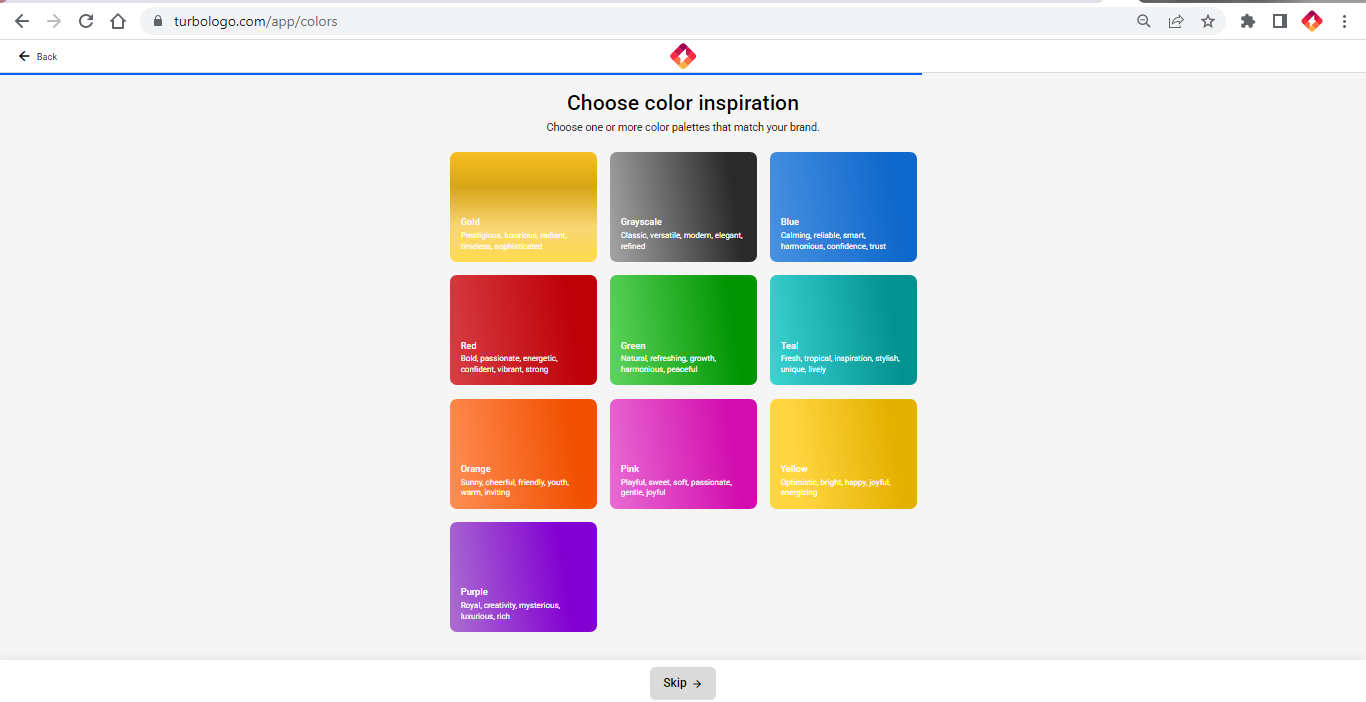Open the browser extensions puzzle icon
Screen dimensions: 1366x702
point(1247,21)
